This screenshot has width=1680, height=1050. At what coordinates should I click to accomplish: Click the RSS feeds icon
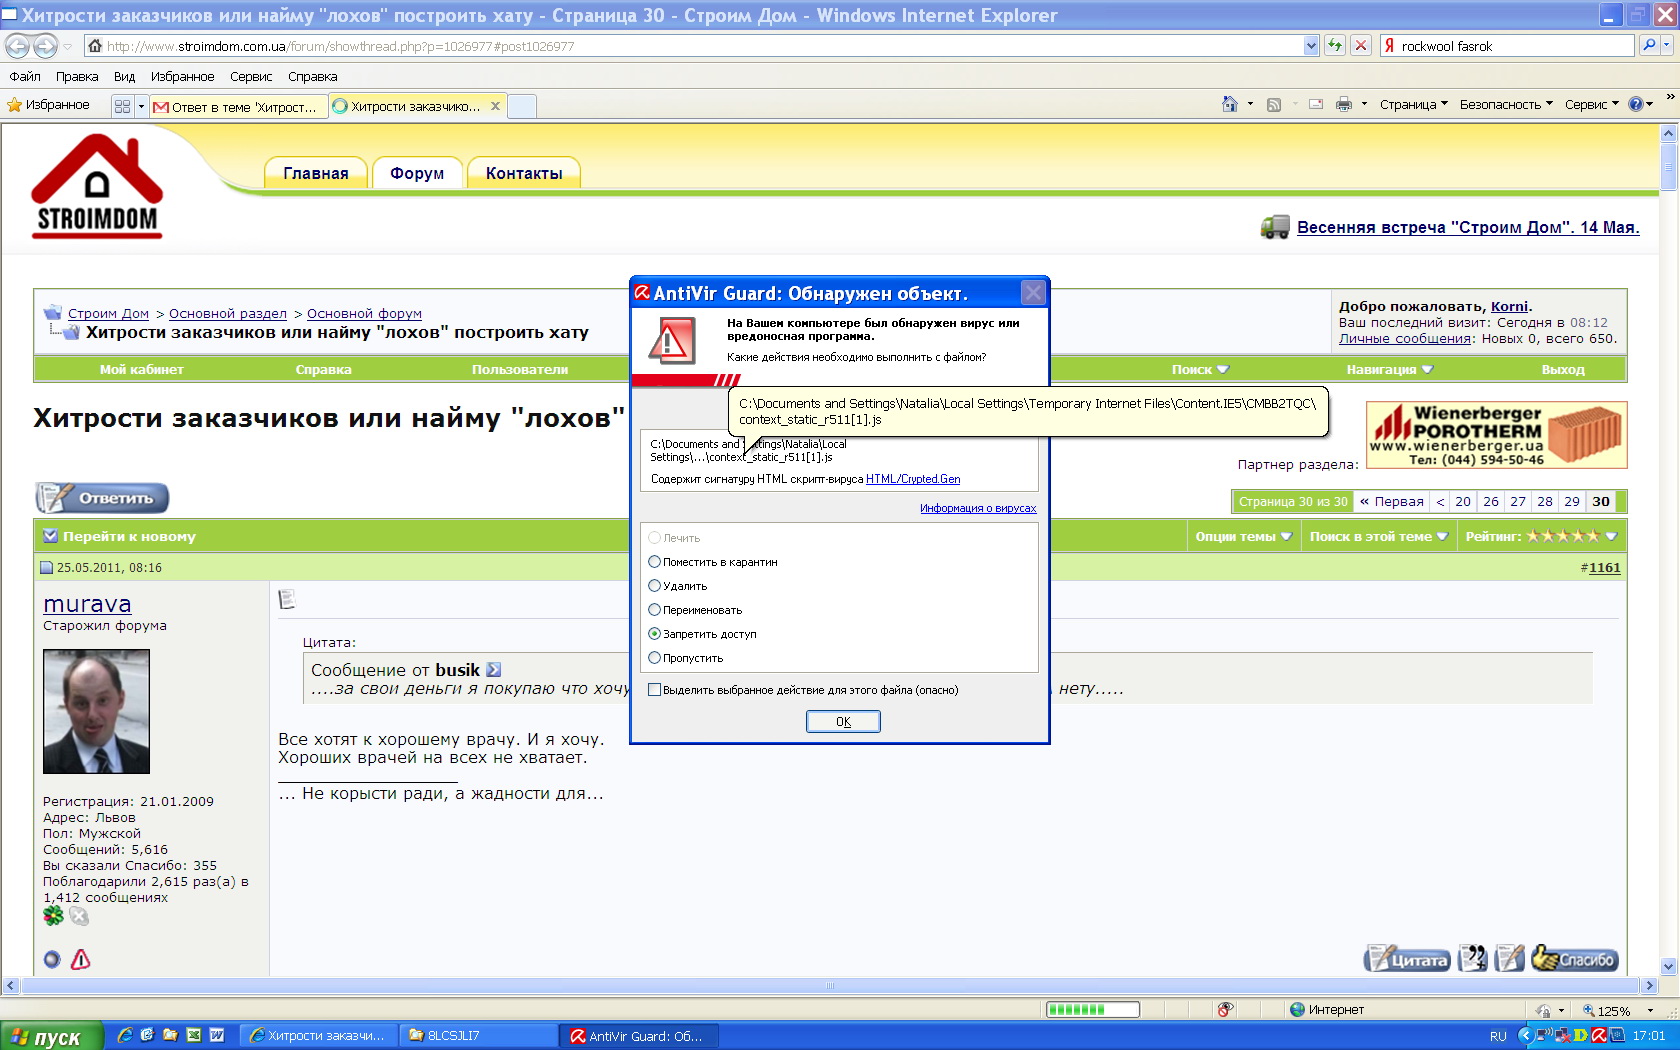(x=1273, y=104)
